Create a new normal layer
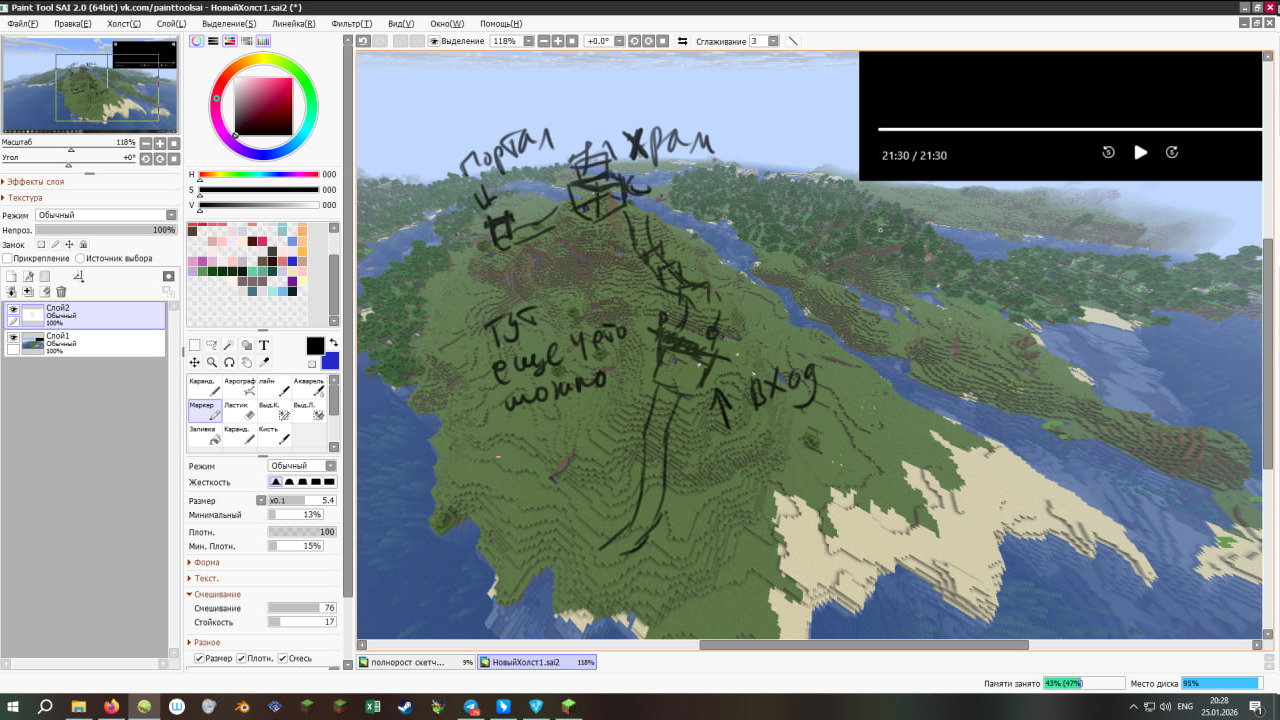The width and height of the screenshot is (1280, 720). coord(11,276)
